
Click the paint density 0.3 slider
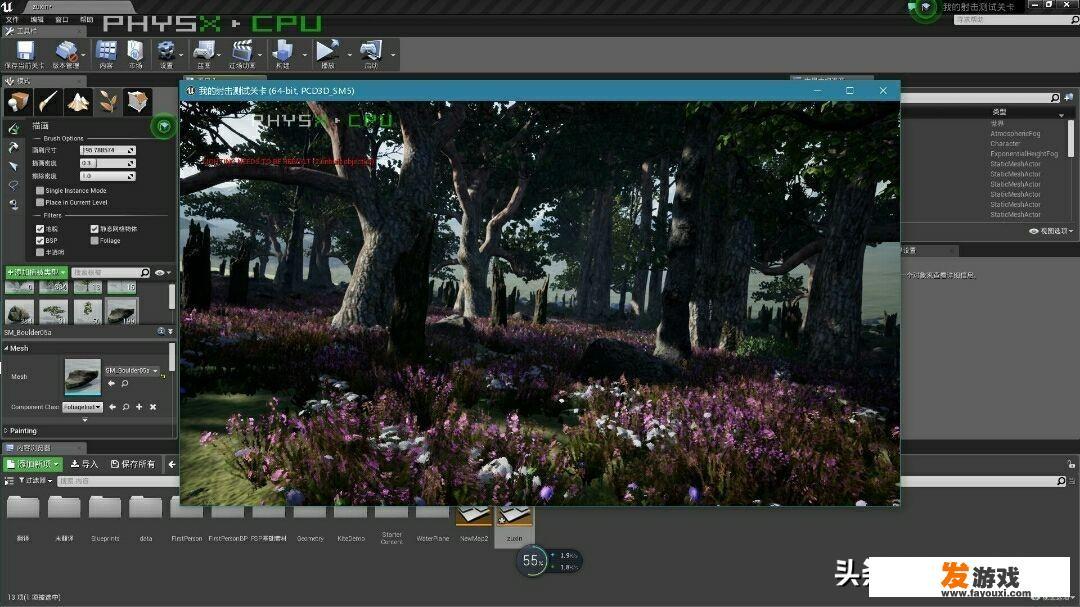(107, 163)
